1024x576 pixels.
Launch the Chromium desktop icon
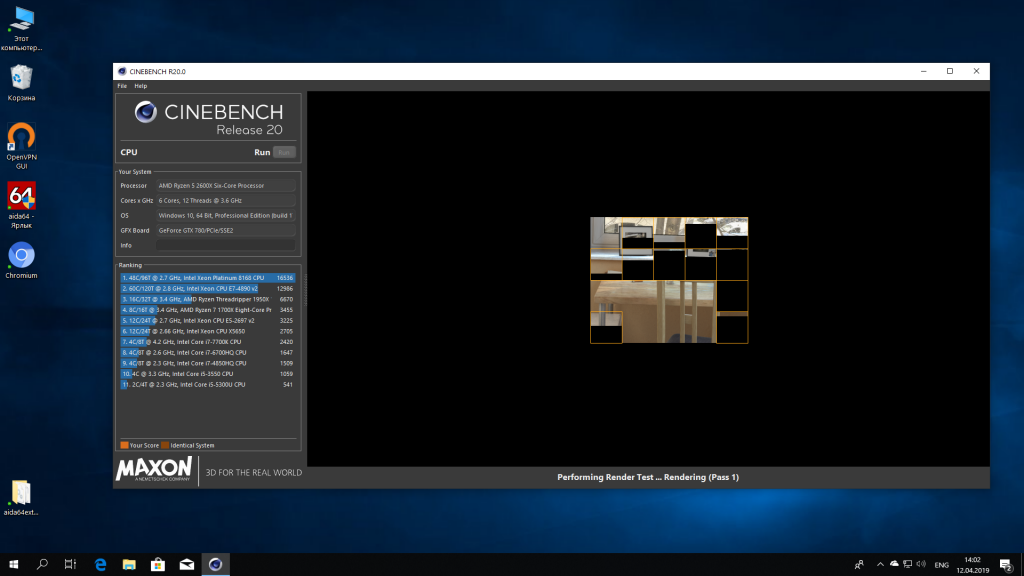coord(22,256)
